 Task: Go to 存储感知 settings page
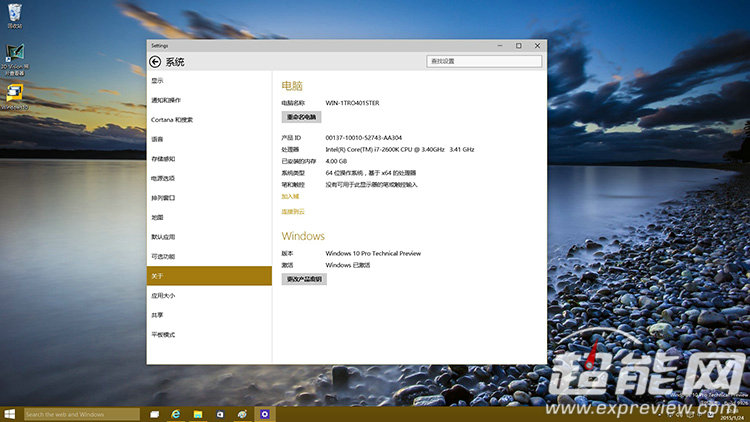click(x=163, y=159)
